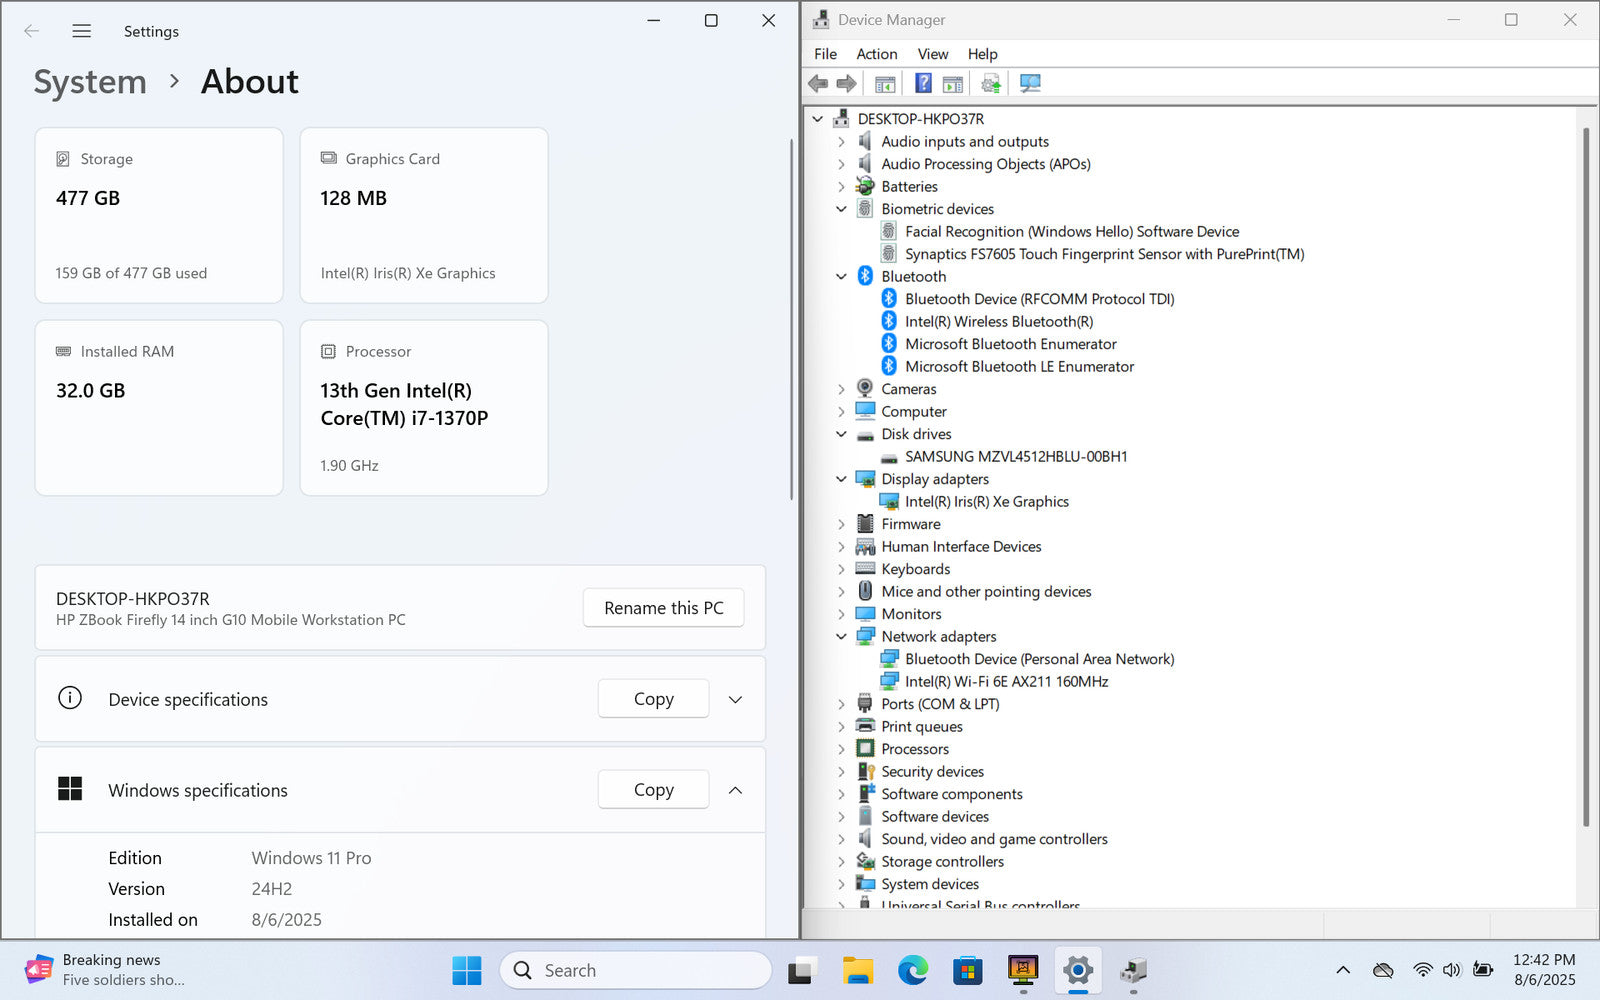Open File Explorer from the taskbar
The width and height of the screenshot is (1600, 1000).
(x=858, y=970)
